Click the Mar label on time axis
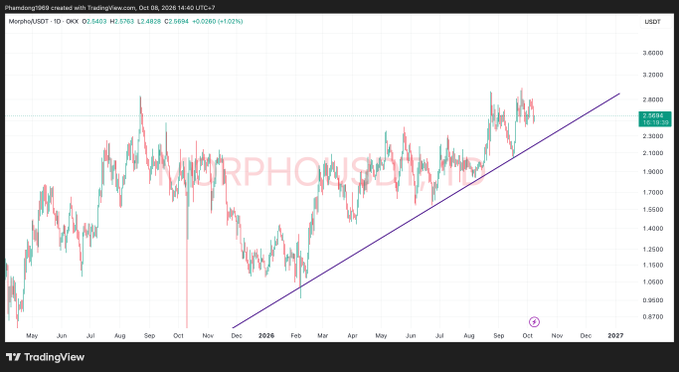The height and width of the screenshot is (372, 679). [x=323, y=336]
